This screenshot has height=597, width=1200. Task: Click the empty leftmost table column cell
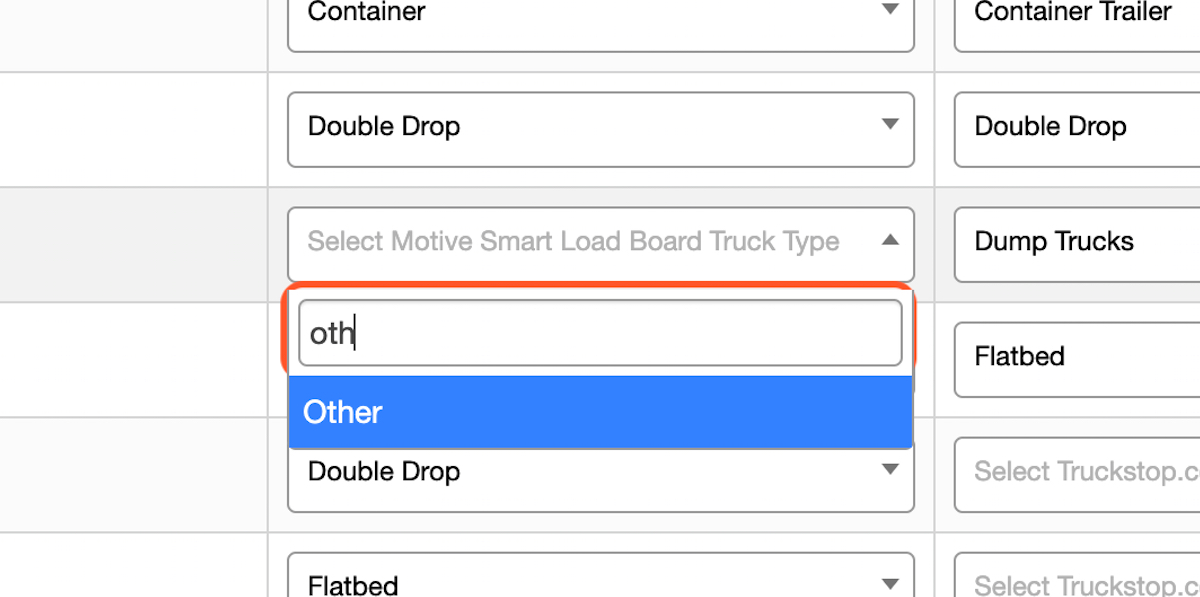pyautogui.click(x=133, y=244)
